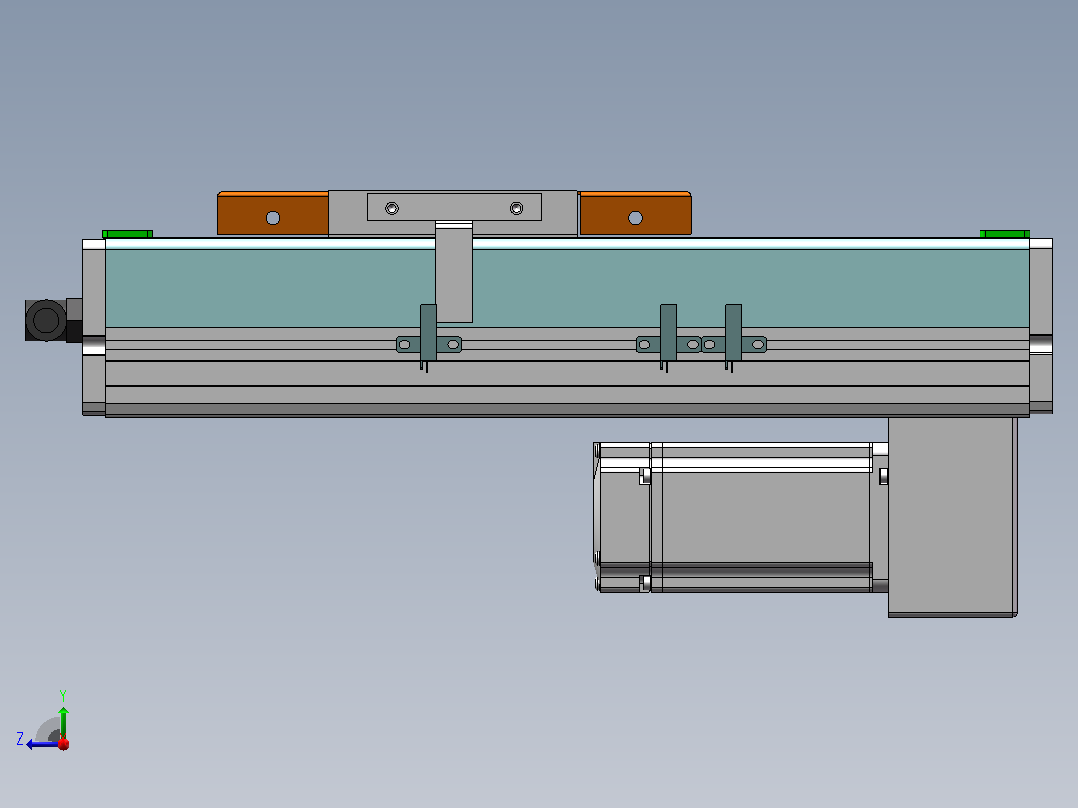Select the left orange block on the carriage
The width and height of the screenshot is (1078, 808).
point(273,214)
